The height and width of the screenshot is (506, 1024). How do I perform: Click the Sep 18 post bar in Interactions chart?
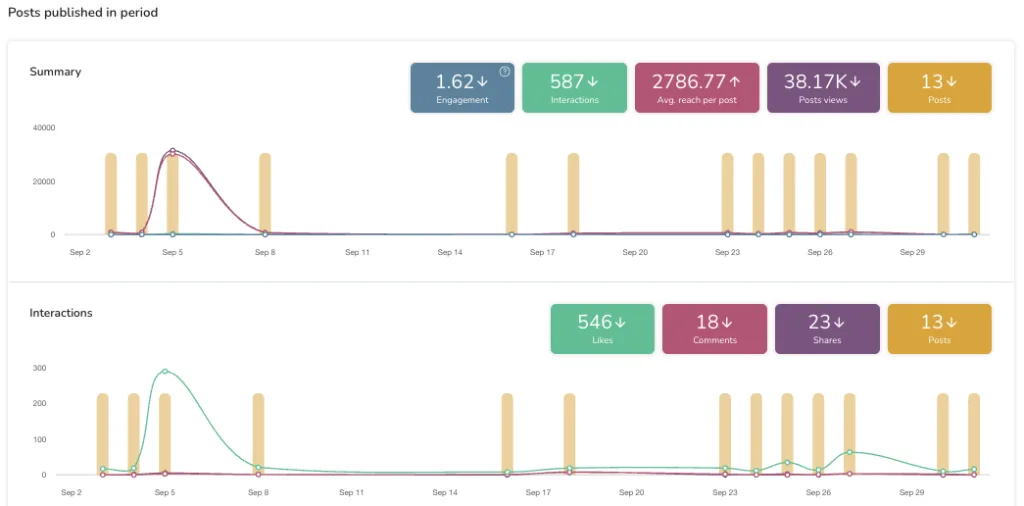pyautogui.click(x=569, y=430)
